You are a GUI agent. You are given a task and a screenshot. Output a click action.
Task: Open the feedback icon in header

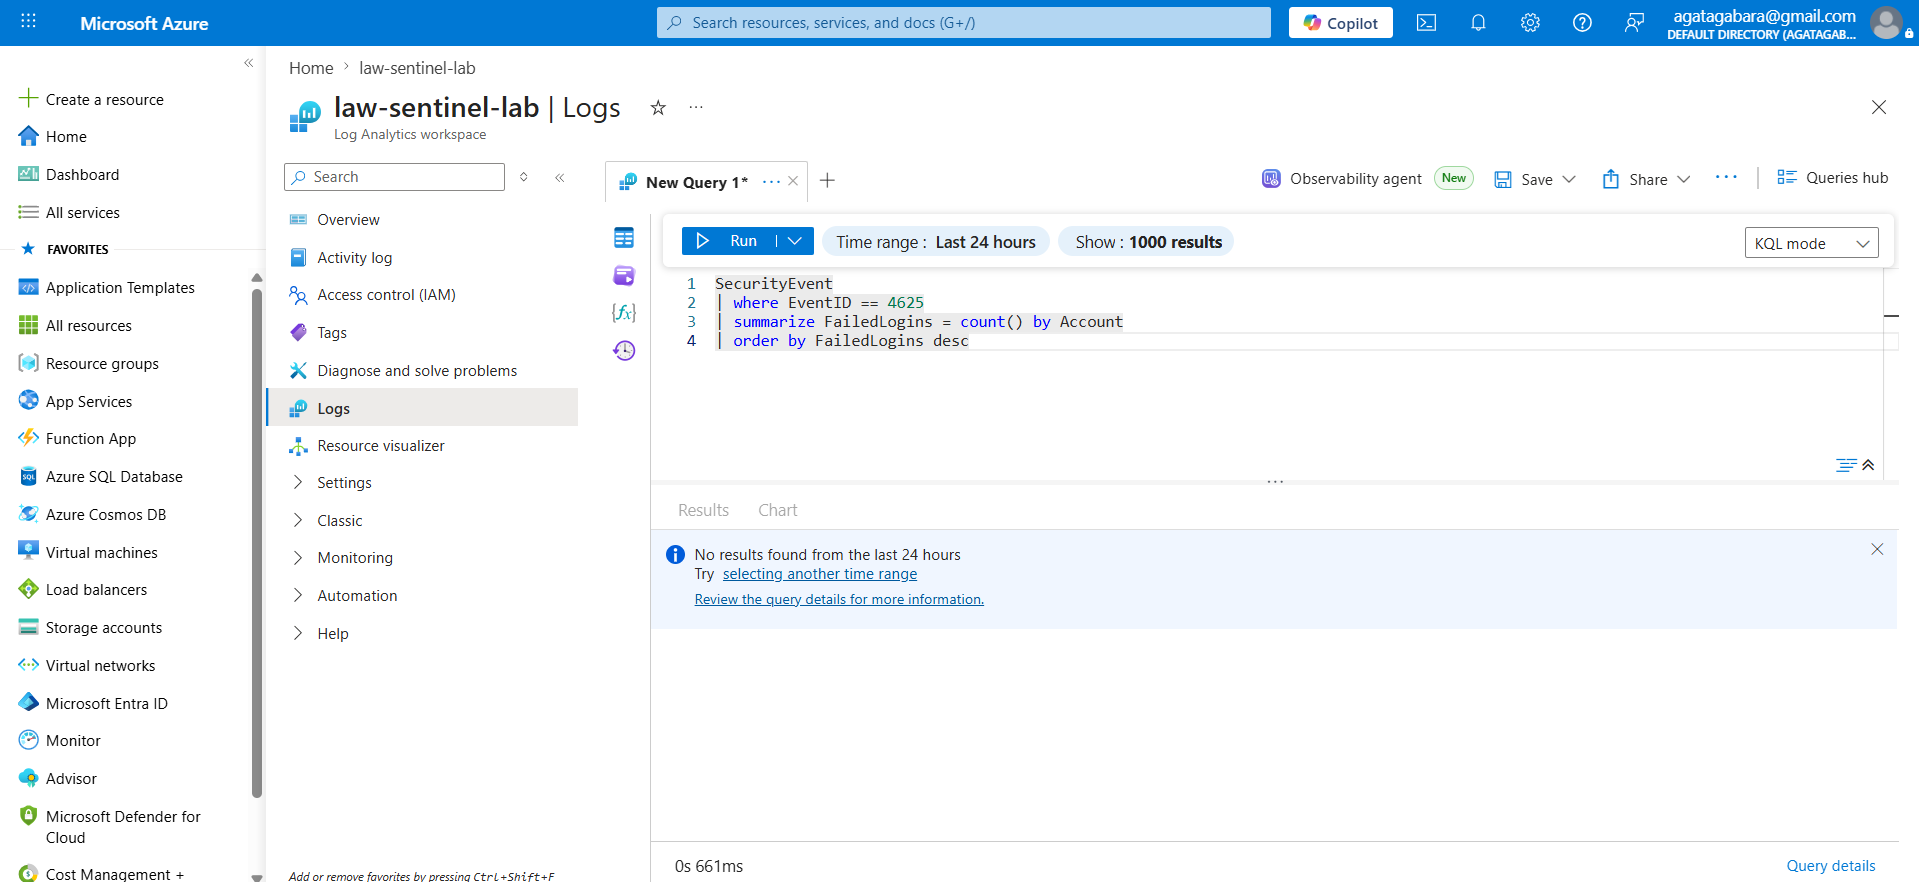[1634, 23]
